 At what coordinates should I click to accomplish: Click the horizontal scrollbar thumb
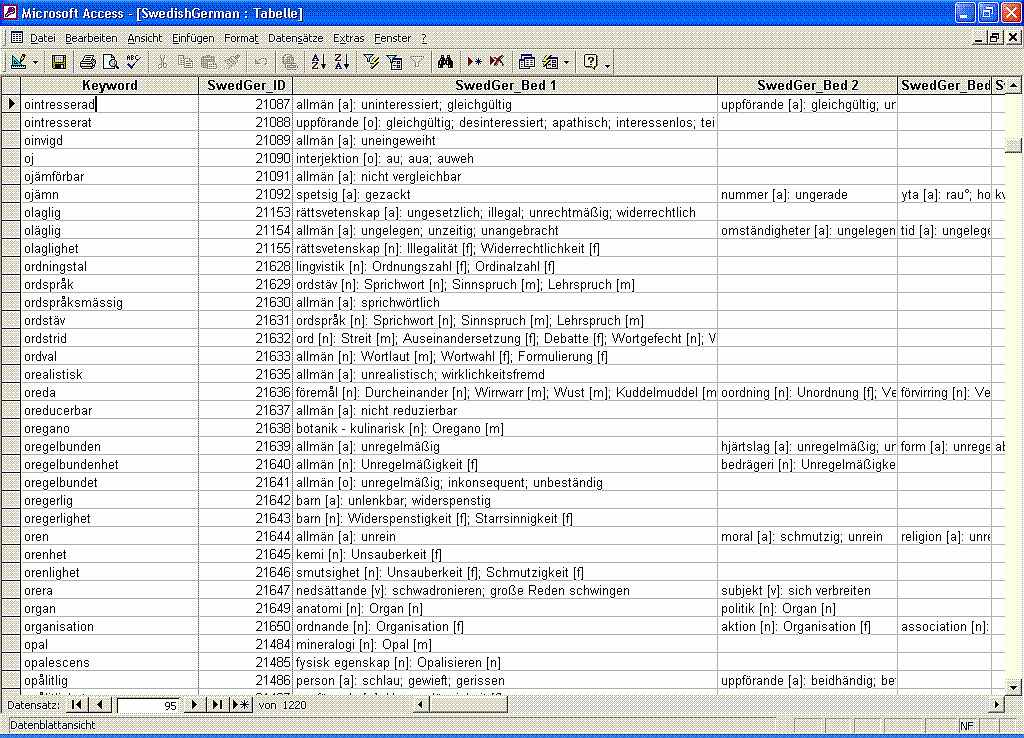coord(468,705)
